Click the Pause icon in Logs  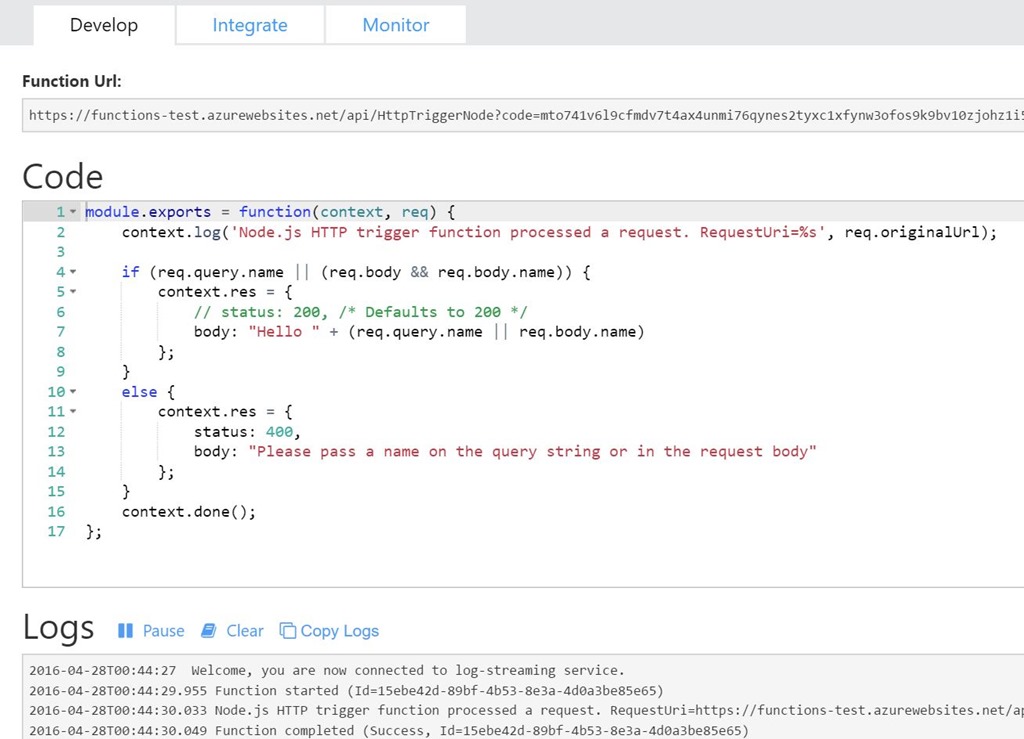tap(125, 631)
